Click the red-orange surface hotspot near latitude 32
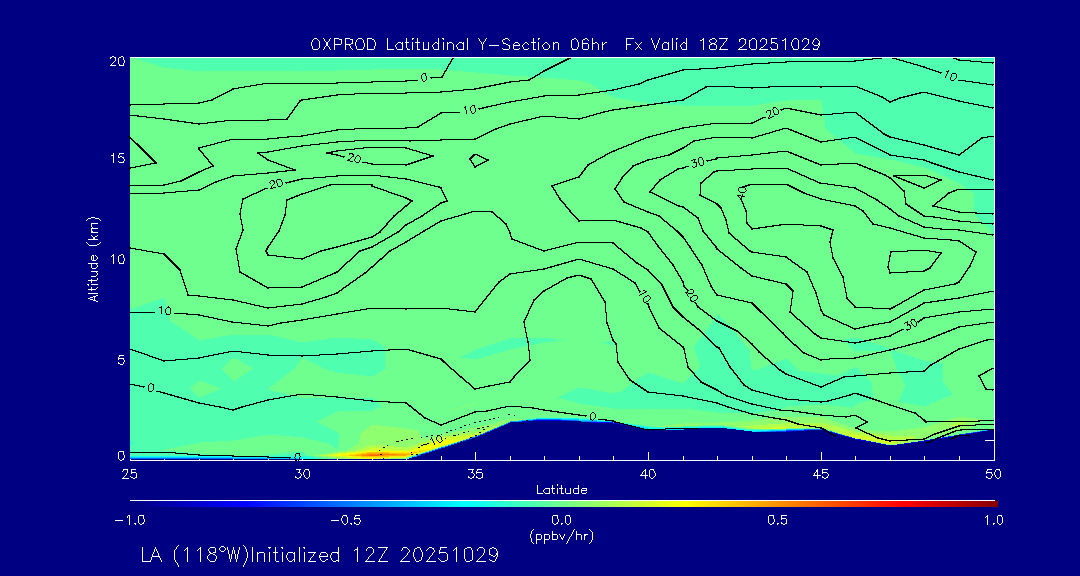 click(x=370, y=454)
